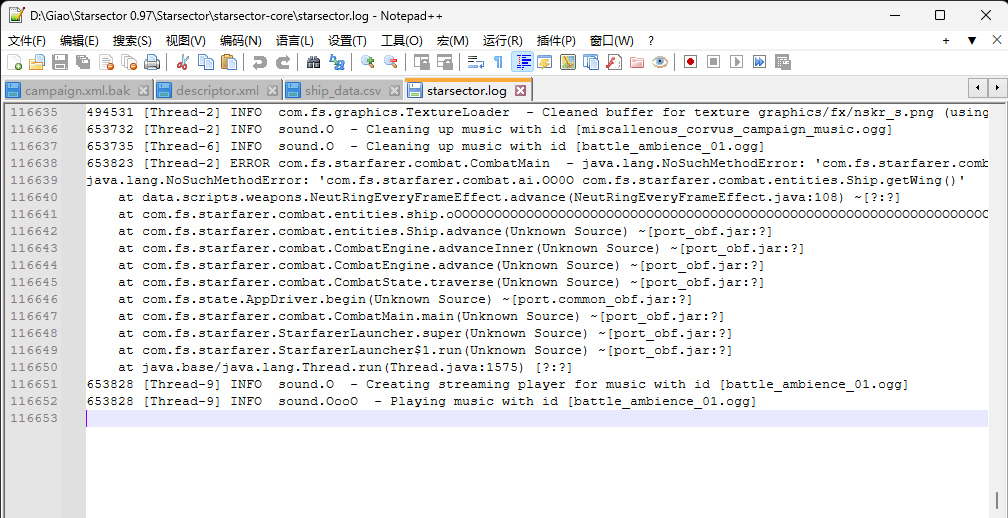Toggle the indent guide button
The width and height of the screenshot is (1008, 518).
[522, 62]
